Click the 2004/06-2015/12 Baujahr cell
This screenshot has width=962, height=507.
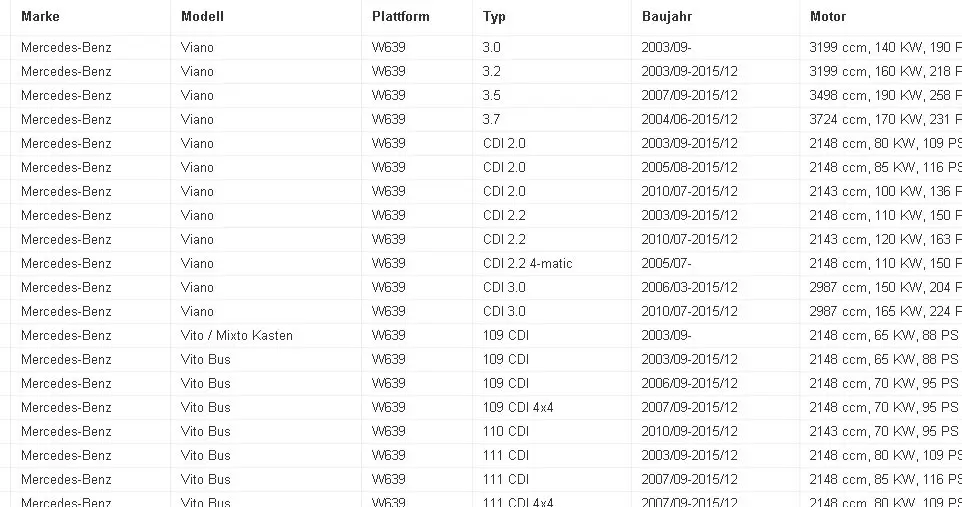tap(690, 119)
